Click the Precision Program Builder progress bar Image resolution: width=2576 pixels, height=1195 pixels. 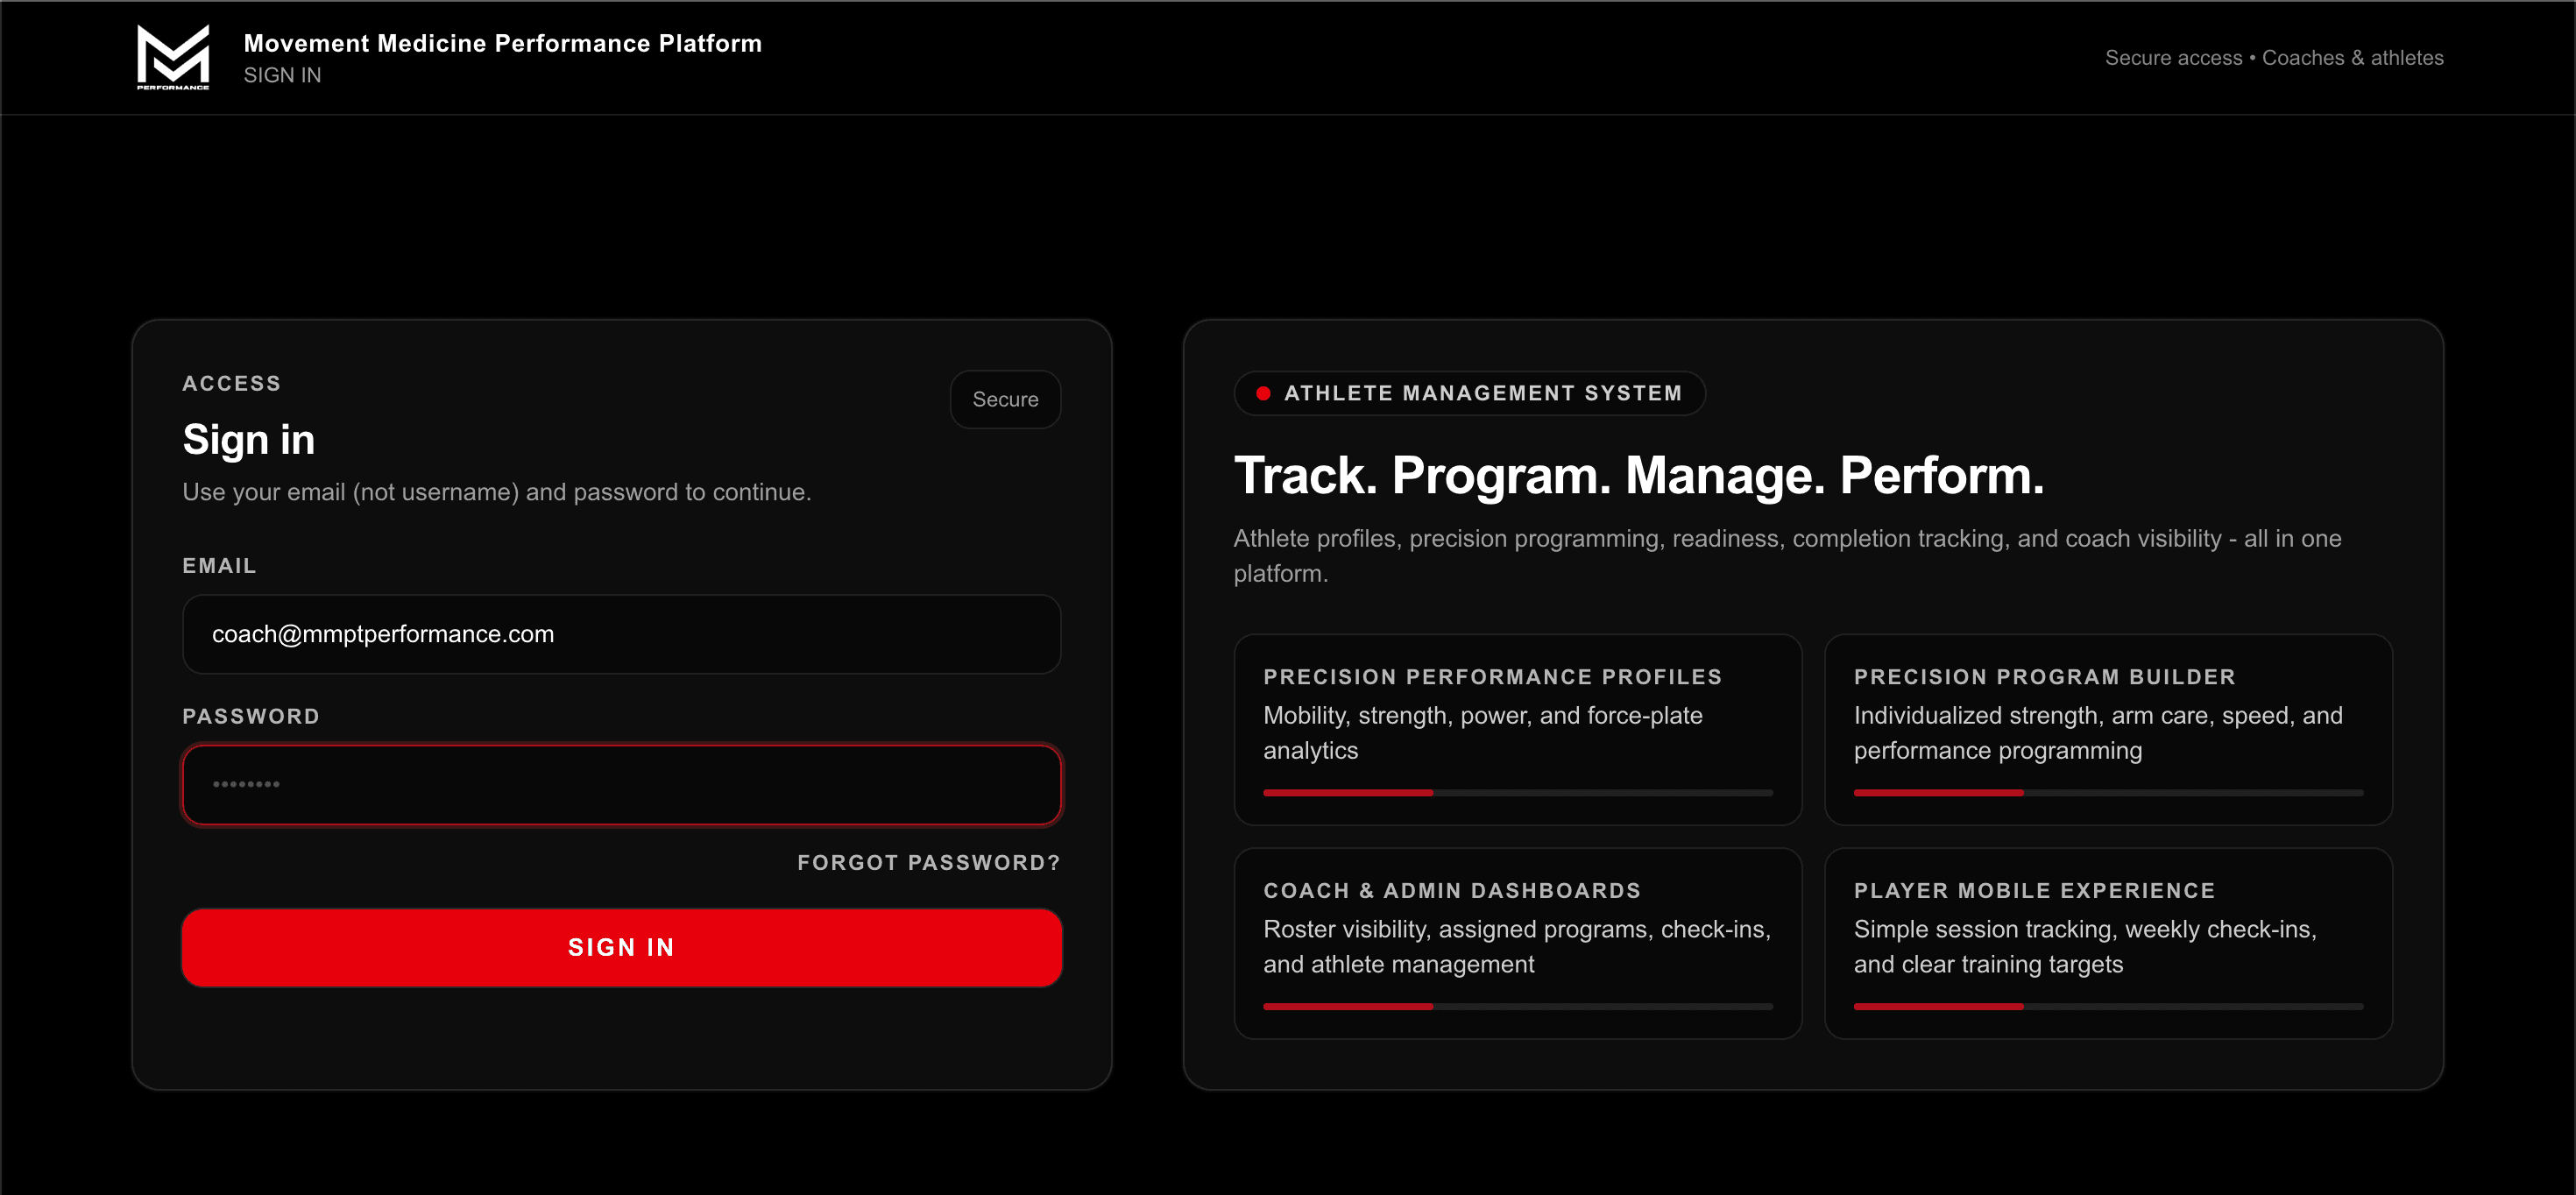[2108, 793]
